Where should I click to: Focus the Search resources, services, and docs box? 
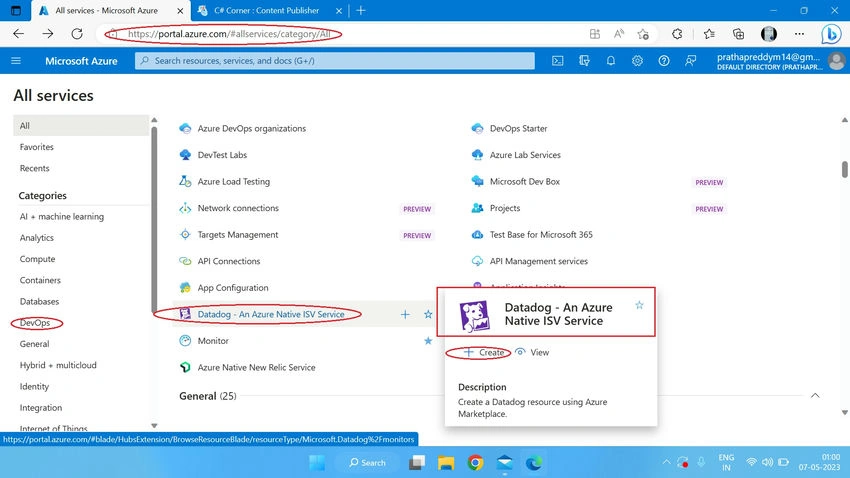[x=334, y=61]
